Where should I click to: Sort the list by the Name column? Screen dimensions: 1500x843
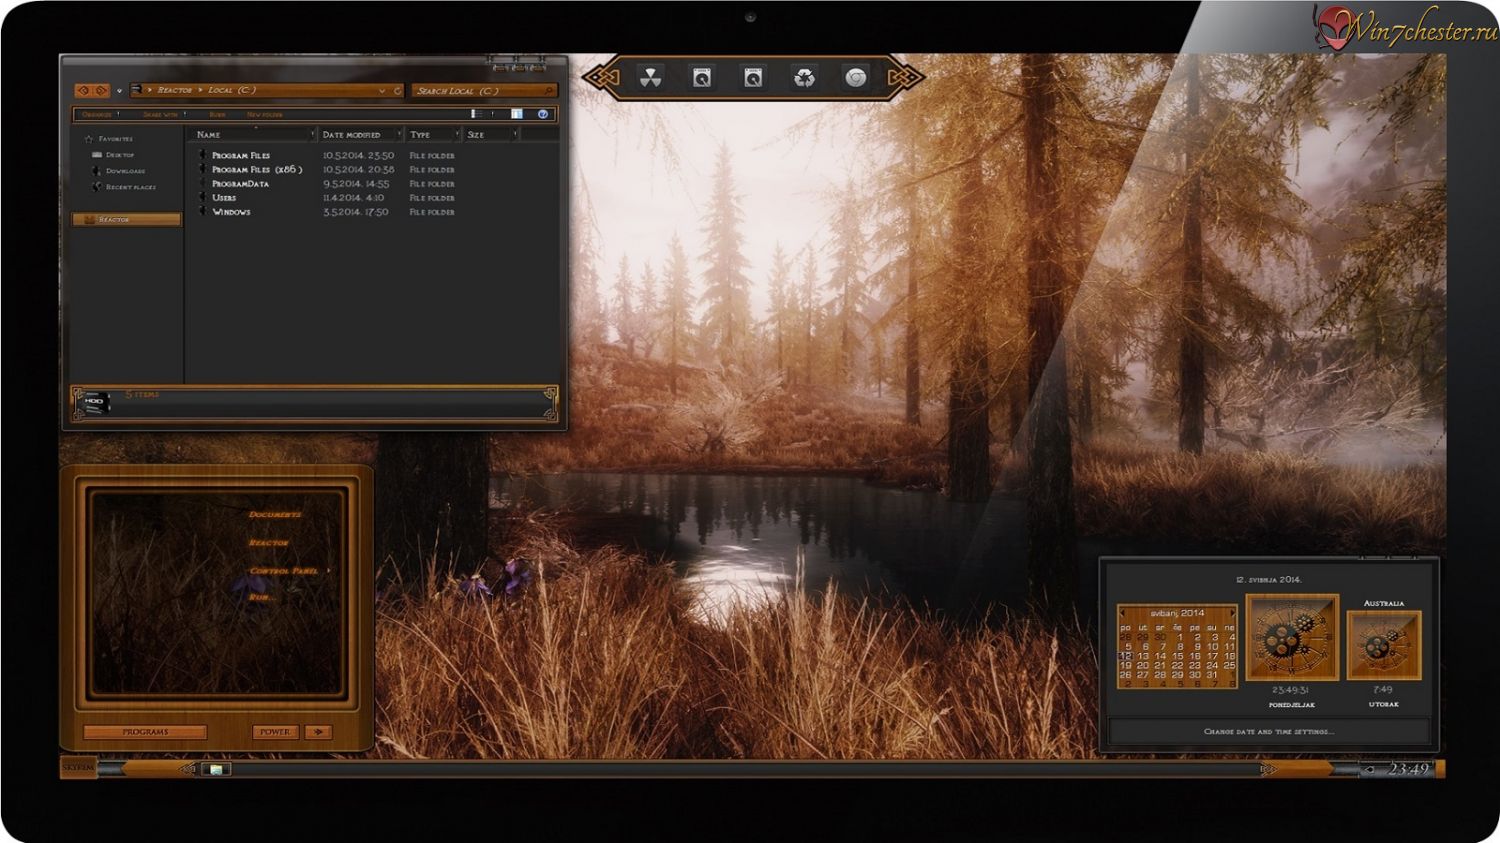[x=209, y=134]
